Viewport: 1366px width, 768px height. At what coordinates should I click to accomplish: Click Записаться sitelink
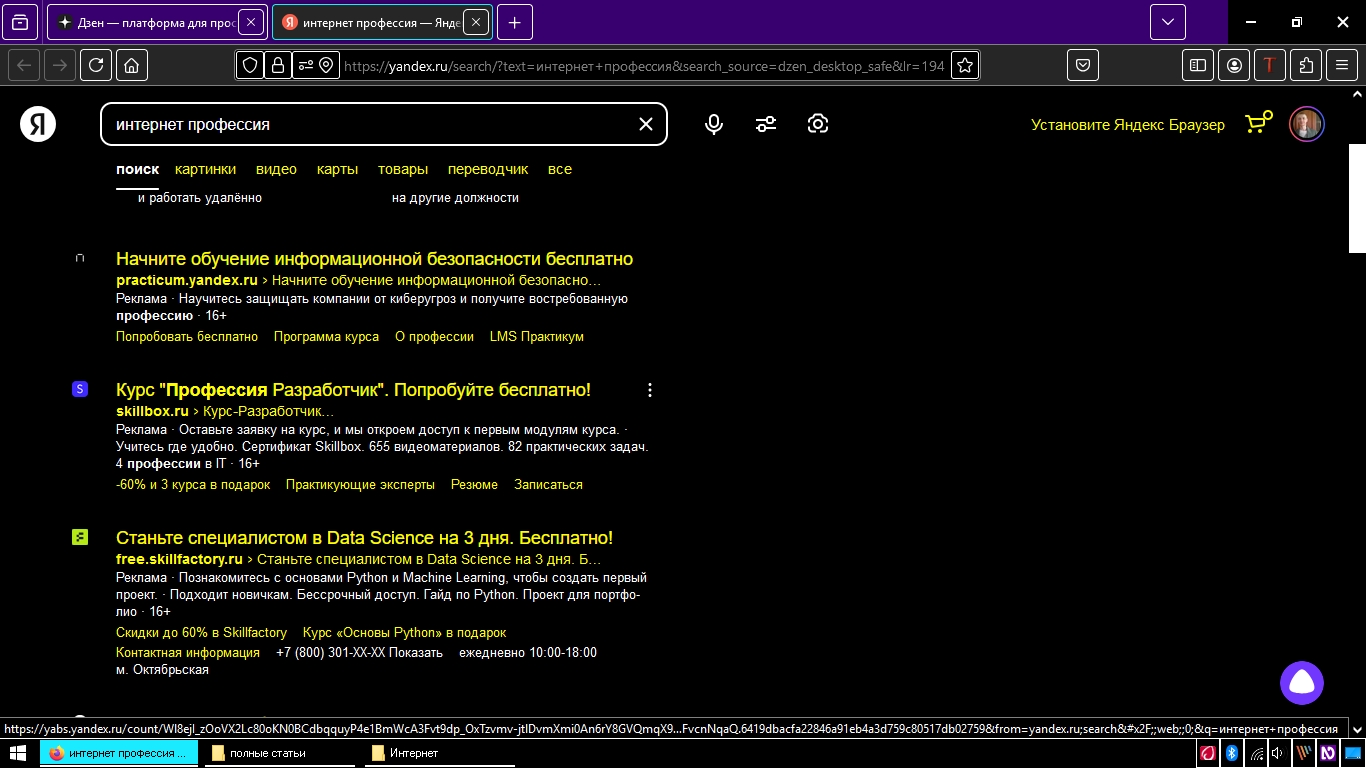pyautogui.click(x=548, y=485)
